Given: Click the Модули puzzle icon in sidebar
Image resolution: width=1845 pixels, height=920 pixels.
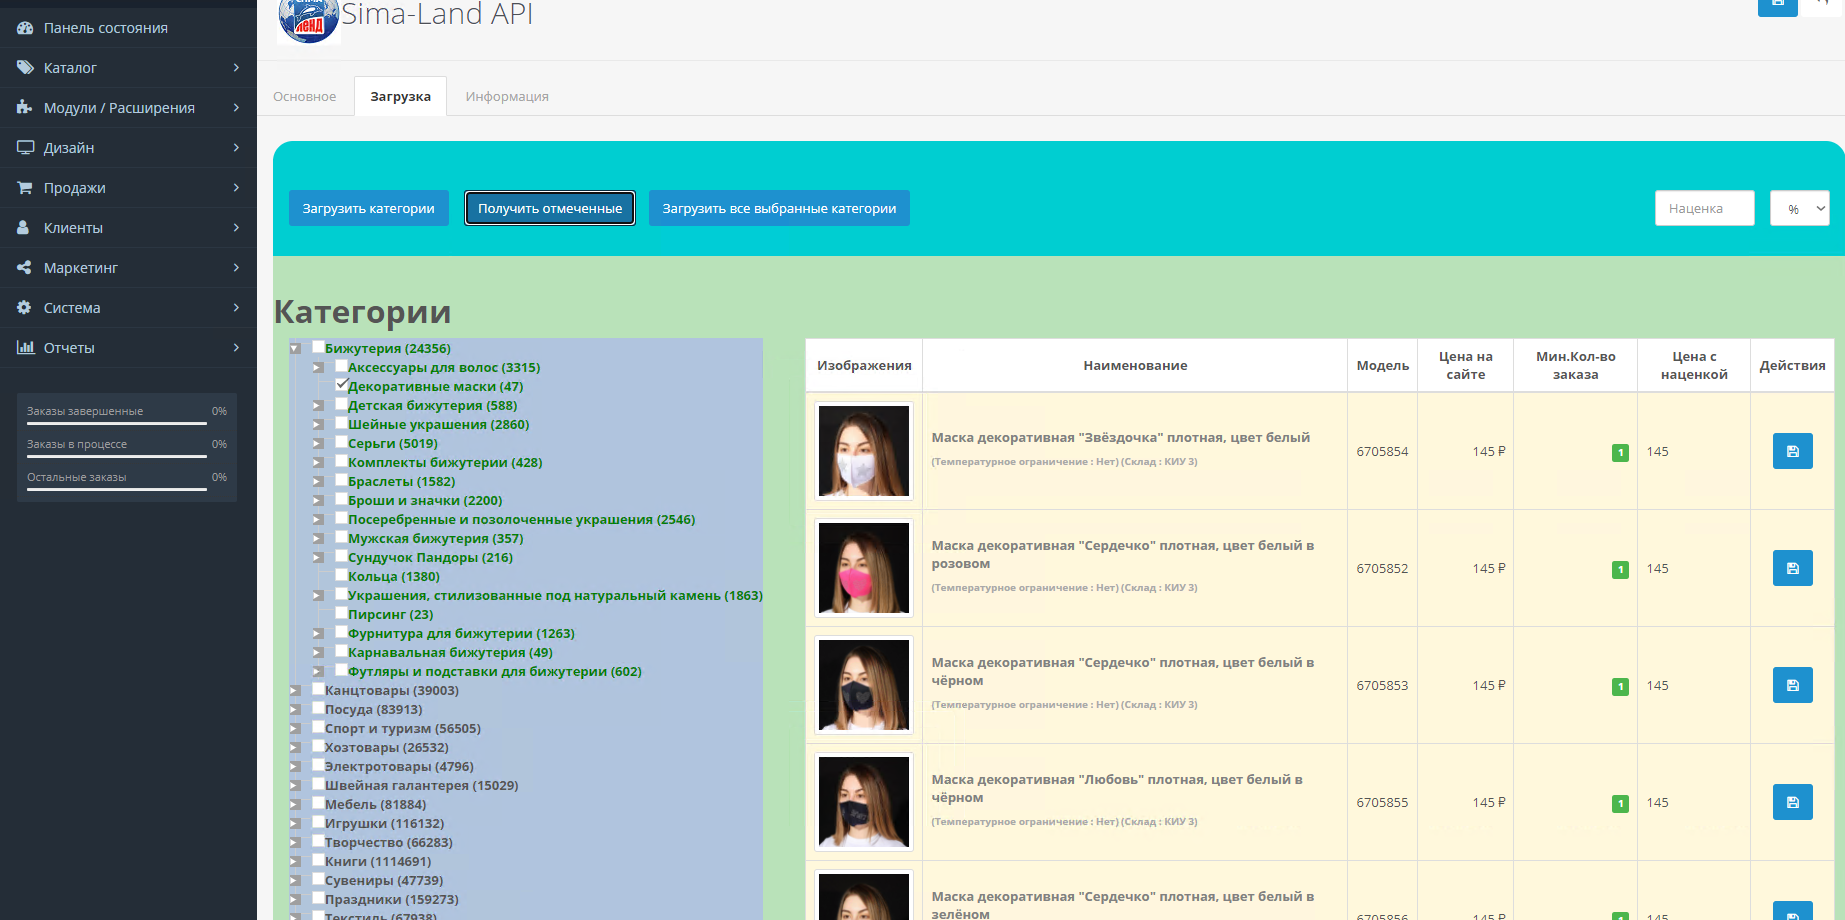Looking at the screenshot, I should 25,108.
